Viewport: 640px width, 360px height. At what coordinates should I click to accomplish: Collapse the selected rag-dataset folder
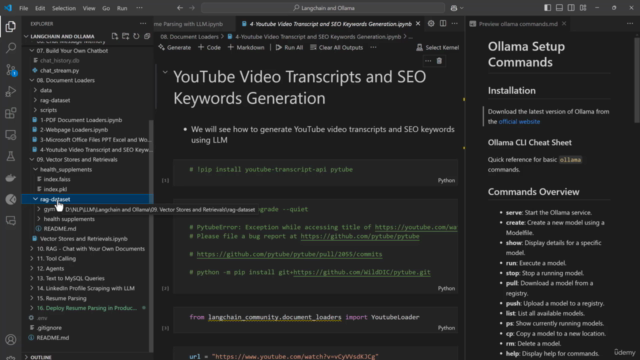35,199
